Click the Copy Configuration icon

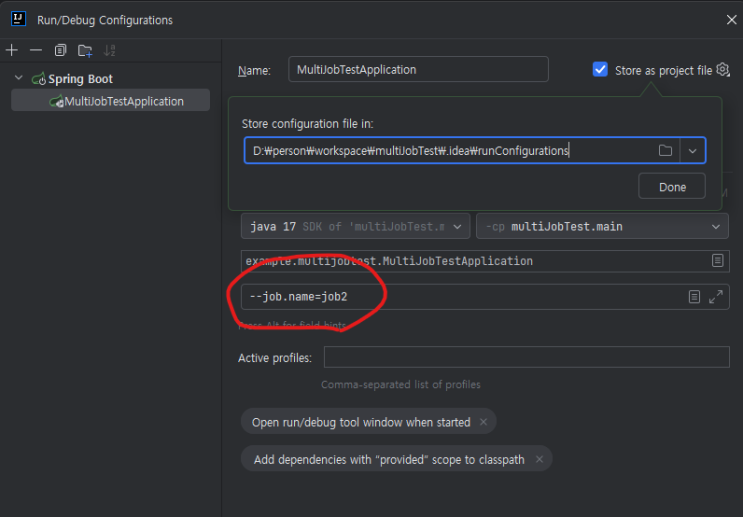click(60, 50)
